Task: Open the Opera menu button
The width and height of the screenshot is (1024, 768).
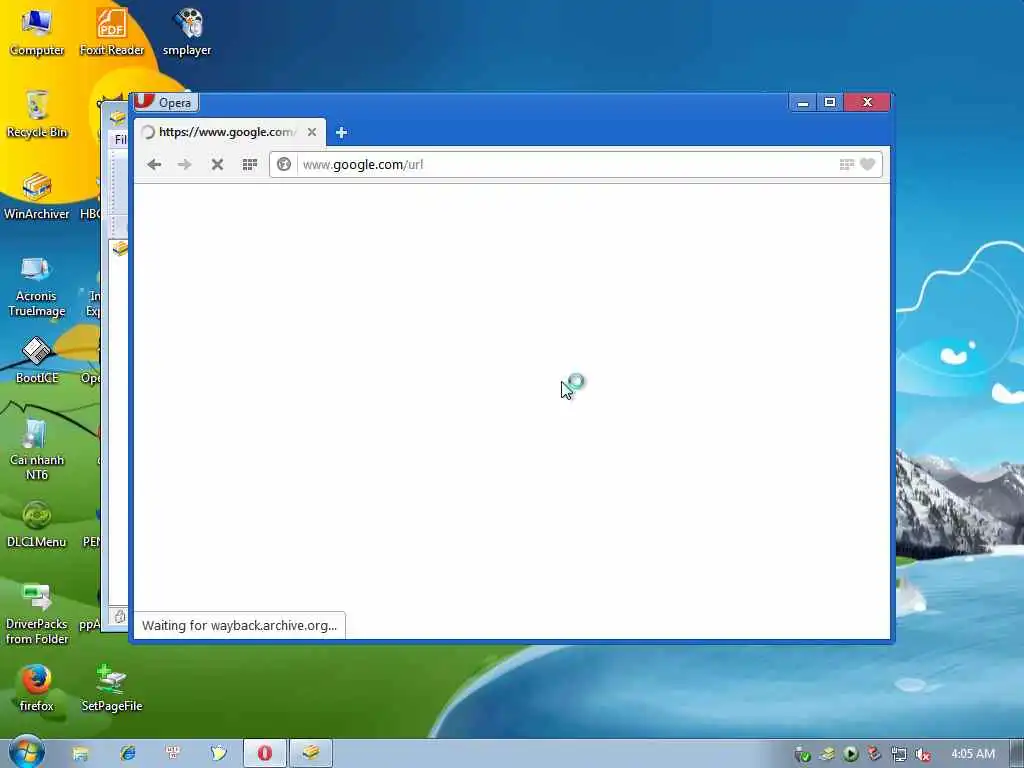Action: [166, 103]
